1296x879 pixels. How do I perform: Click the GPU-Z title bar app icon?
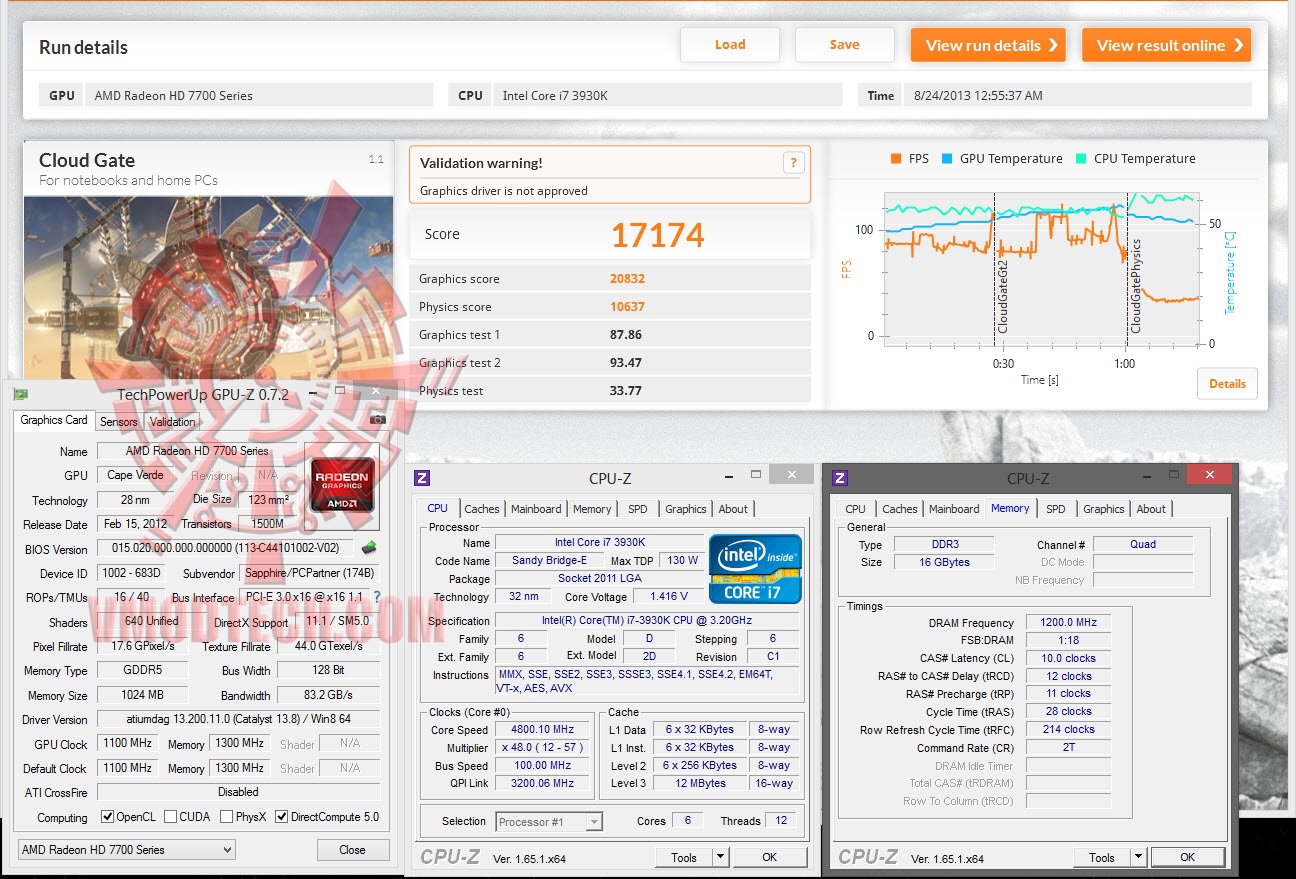(20, 395)
